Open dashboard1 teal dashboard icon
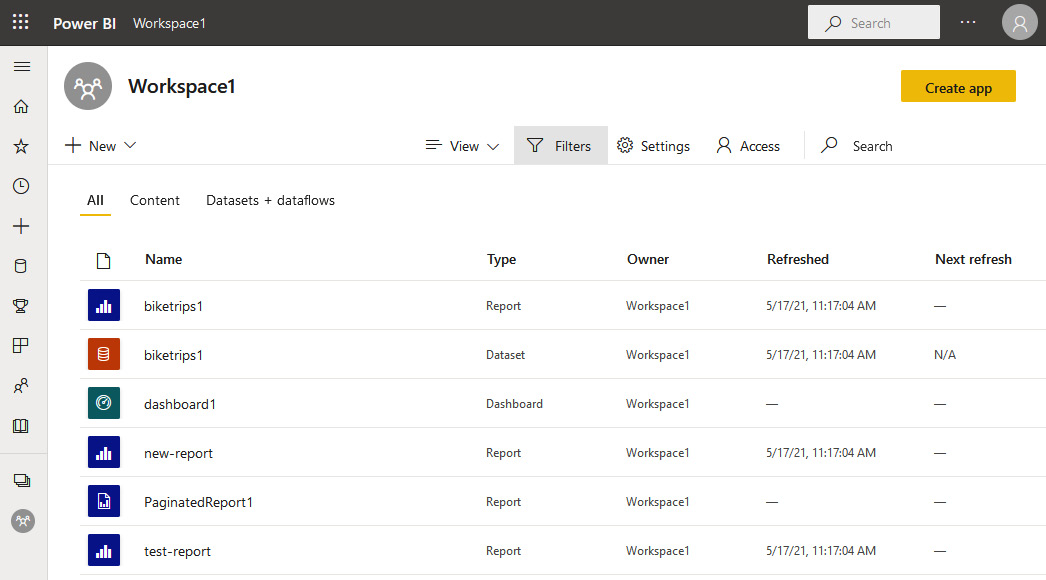 point(104,404)
